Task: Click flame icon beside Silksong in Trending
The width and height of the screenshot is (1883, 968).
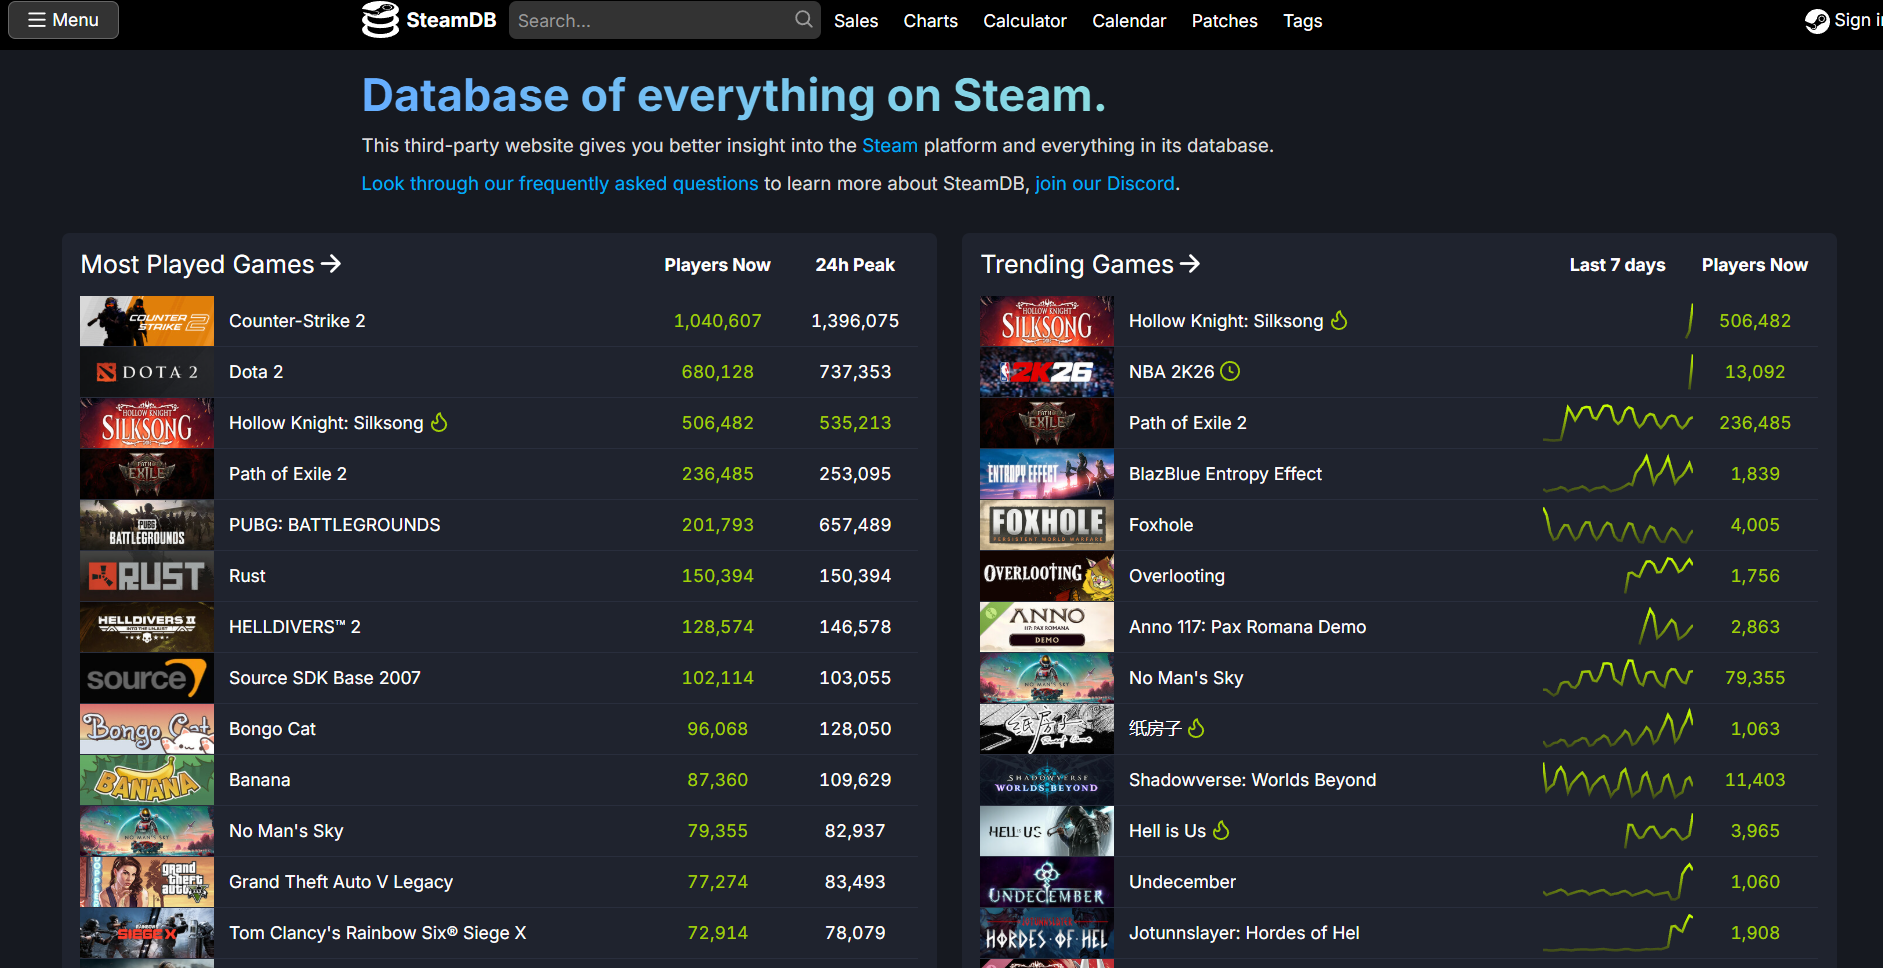Action: tap(1339, 320)
